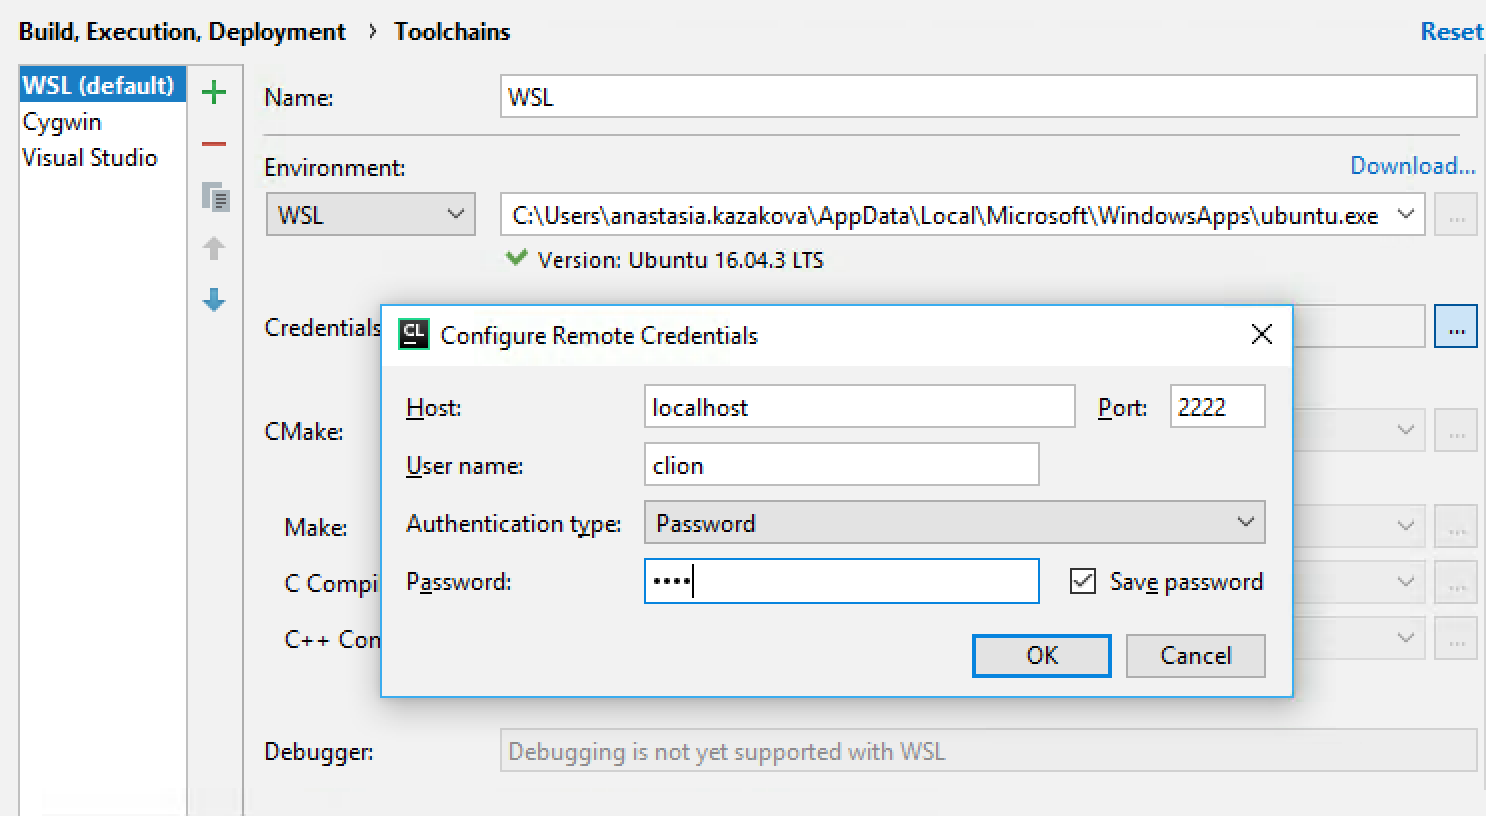Viewport: 1486px width, 816px height.
Task: Expand the C++ Compiler dropdown arrow
Action: tap(1405, 638)
